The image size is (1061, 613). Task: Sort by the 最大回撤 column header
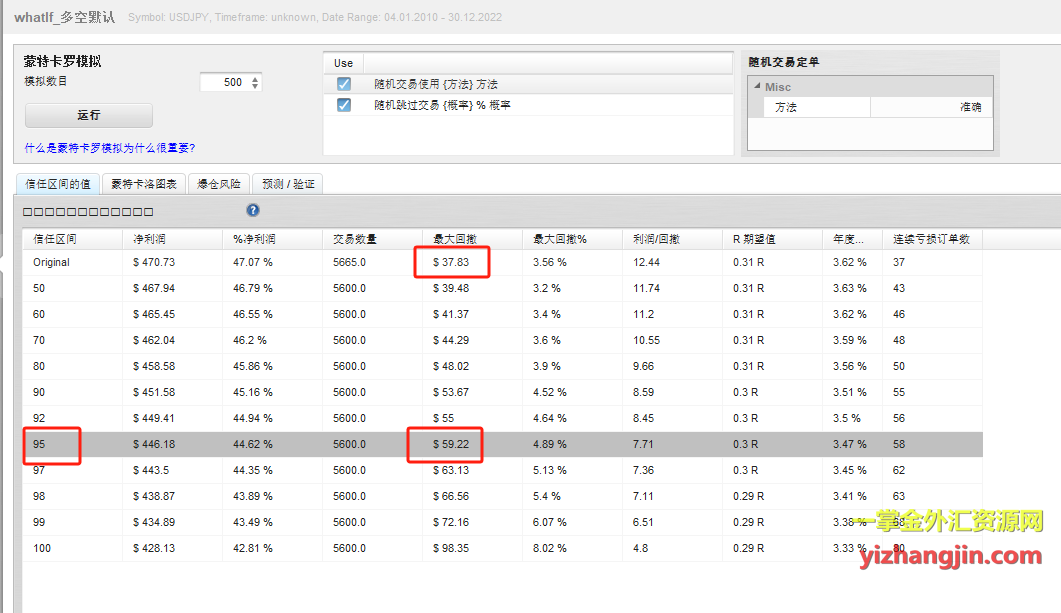tap(472, 239)
